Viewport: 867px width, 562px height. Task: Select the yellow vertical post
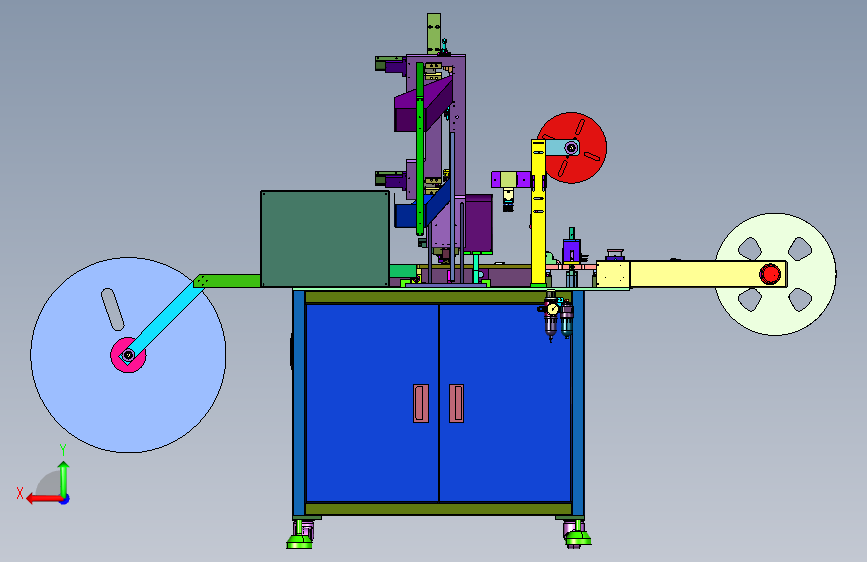click(x=539, y=213)
